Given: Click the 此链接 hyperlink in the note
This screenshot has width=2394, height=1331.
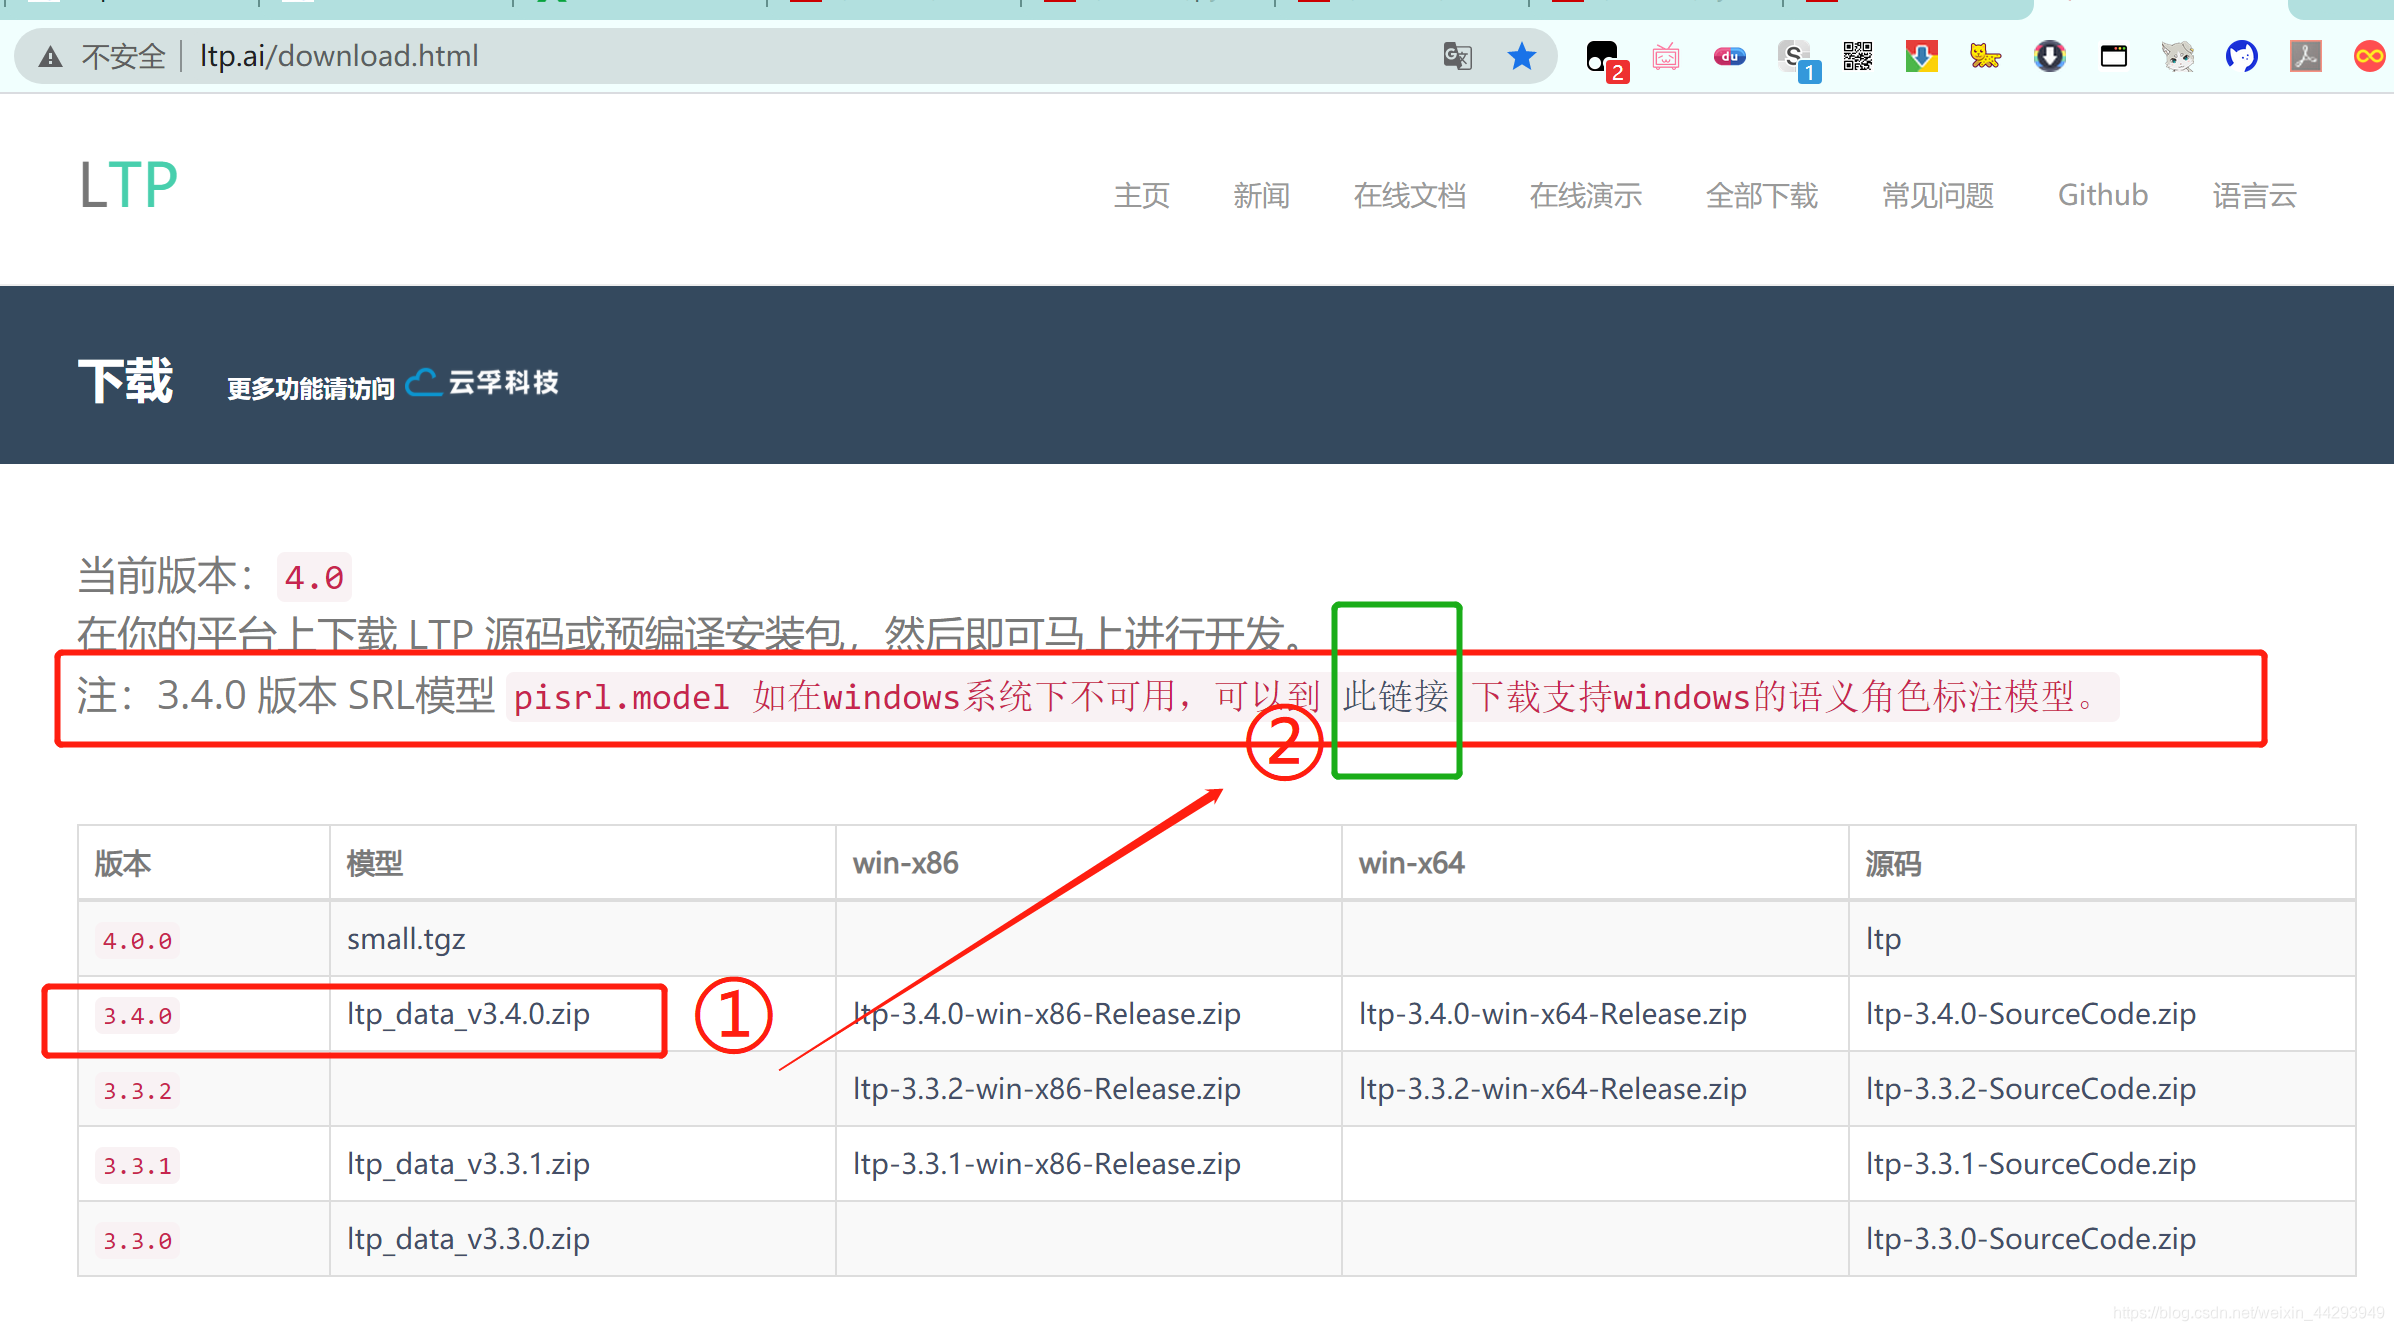Looking at the screenshot, I should click(1395, 696).
